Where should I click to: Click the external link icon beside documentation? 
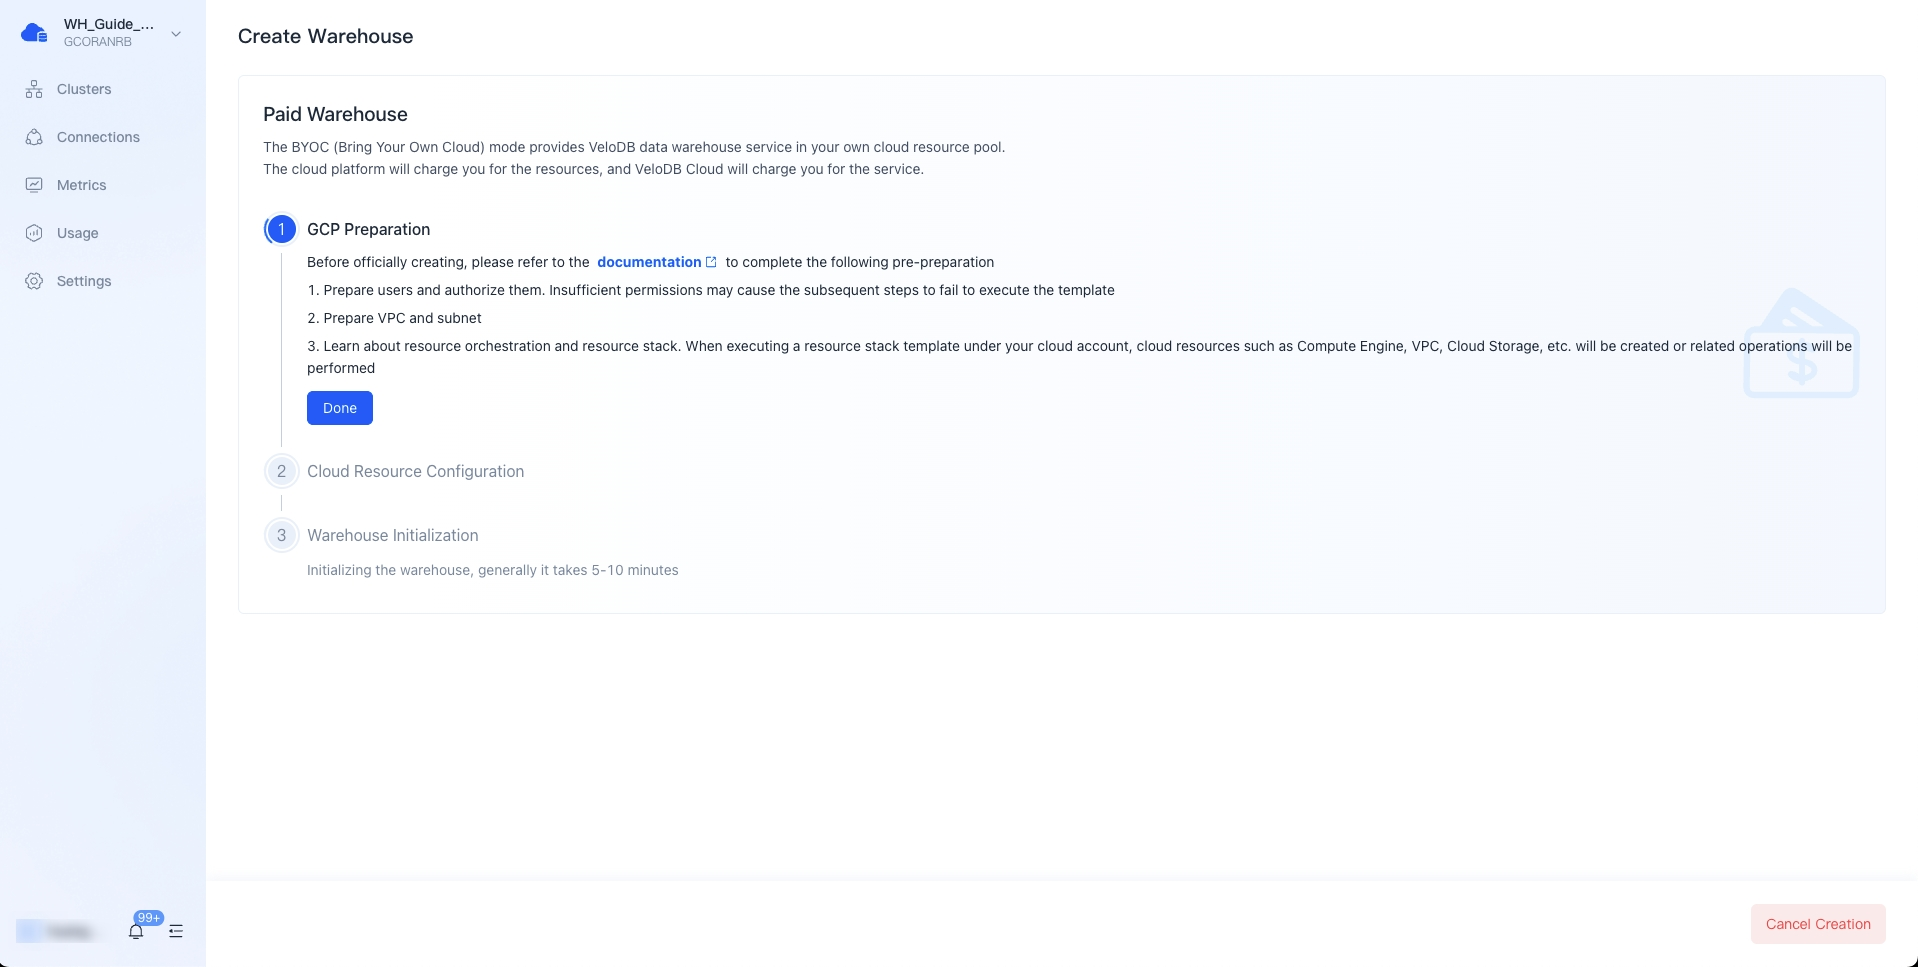[x=711, y=262]
